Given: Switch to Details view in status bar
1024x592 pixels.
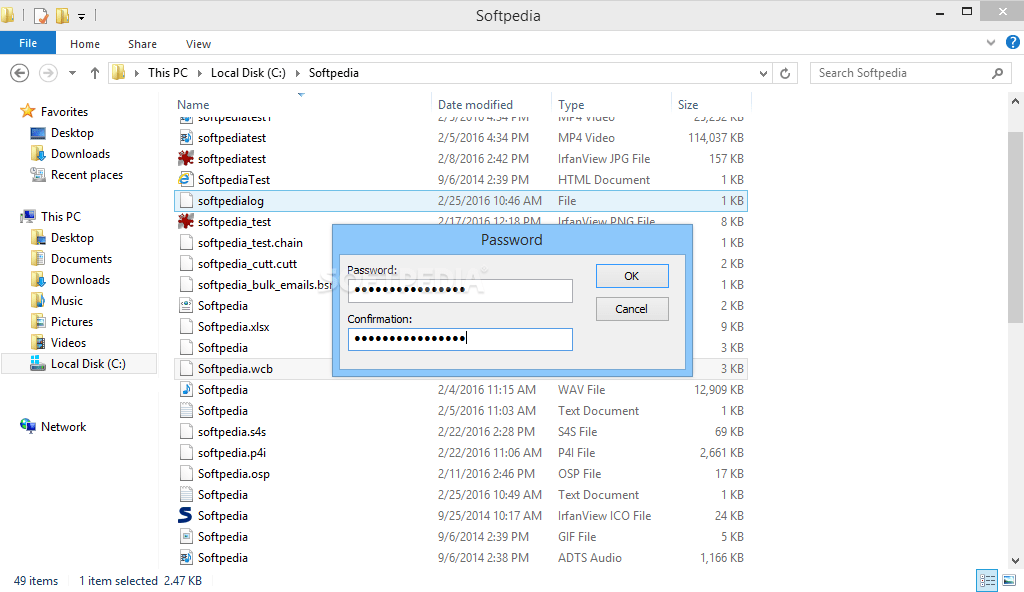Looking at the screenshot, I should pyautogui.click(x=987, y=580).
